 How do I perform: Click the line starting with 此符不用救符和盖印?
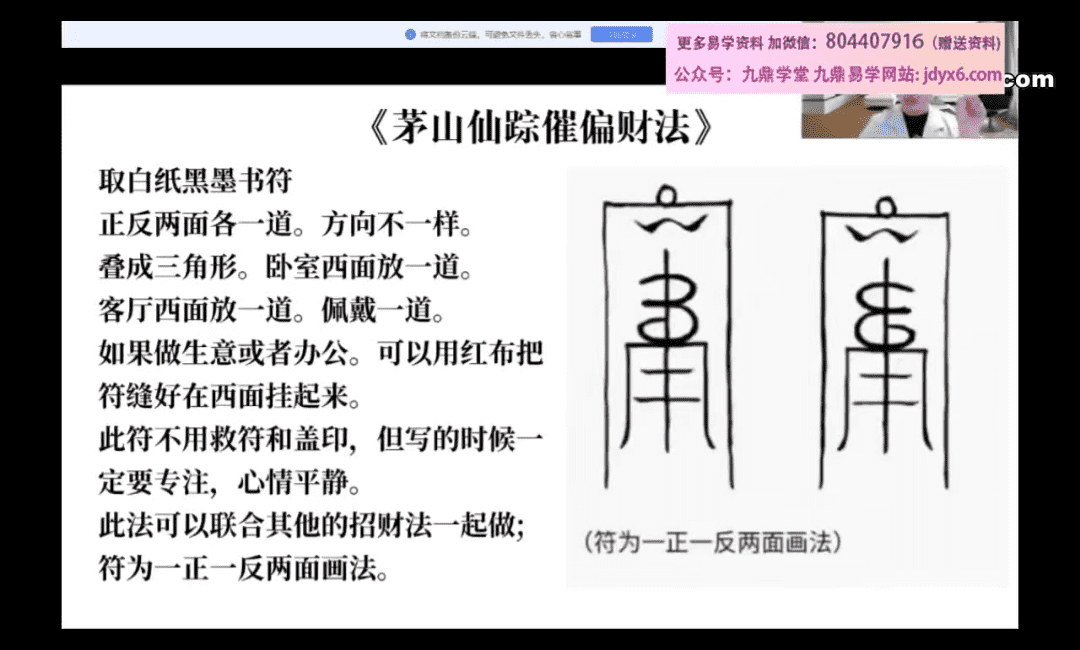click(320, 439)
